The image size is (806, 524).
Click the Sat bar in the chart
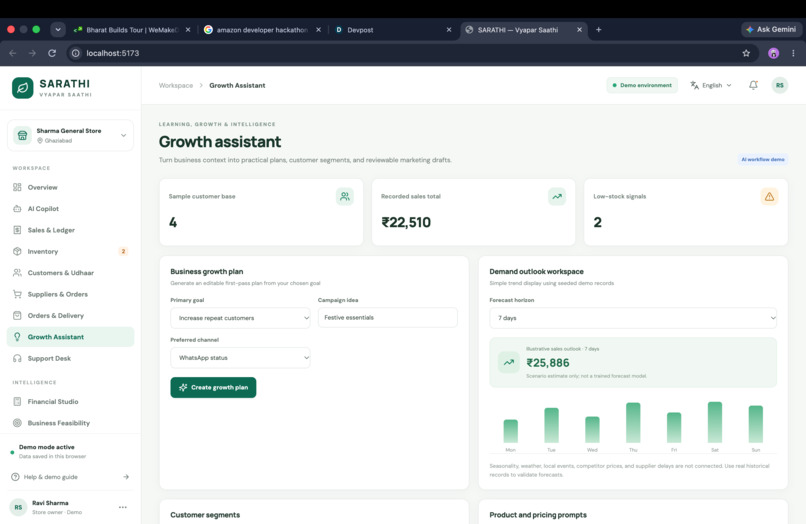(x=715, y=422)
